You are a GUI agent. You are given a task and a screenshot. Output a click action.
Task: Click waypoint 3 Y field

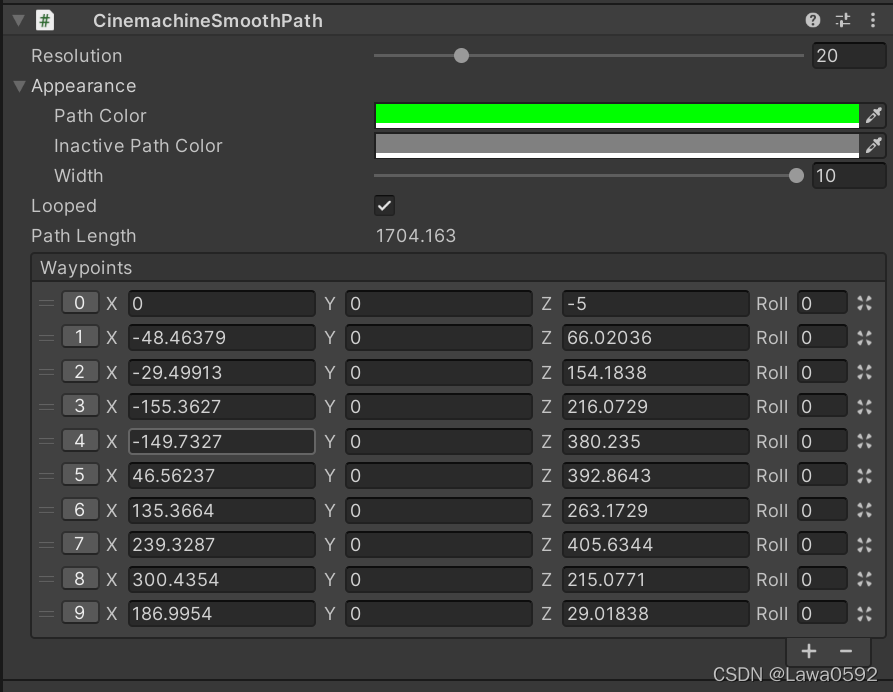(x=439, y=407)
